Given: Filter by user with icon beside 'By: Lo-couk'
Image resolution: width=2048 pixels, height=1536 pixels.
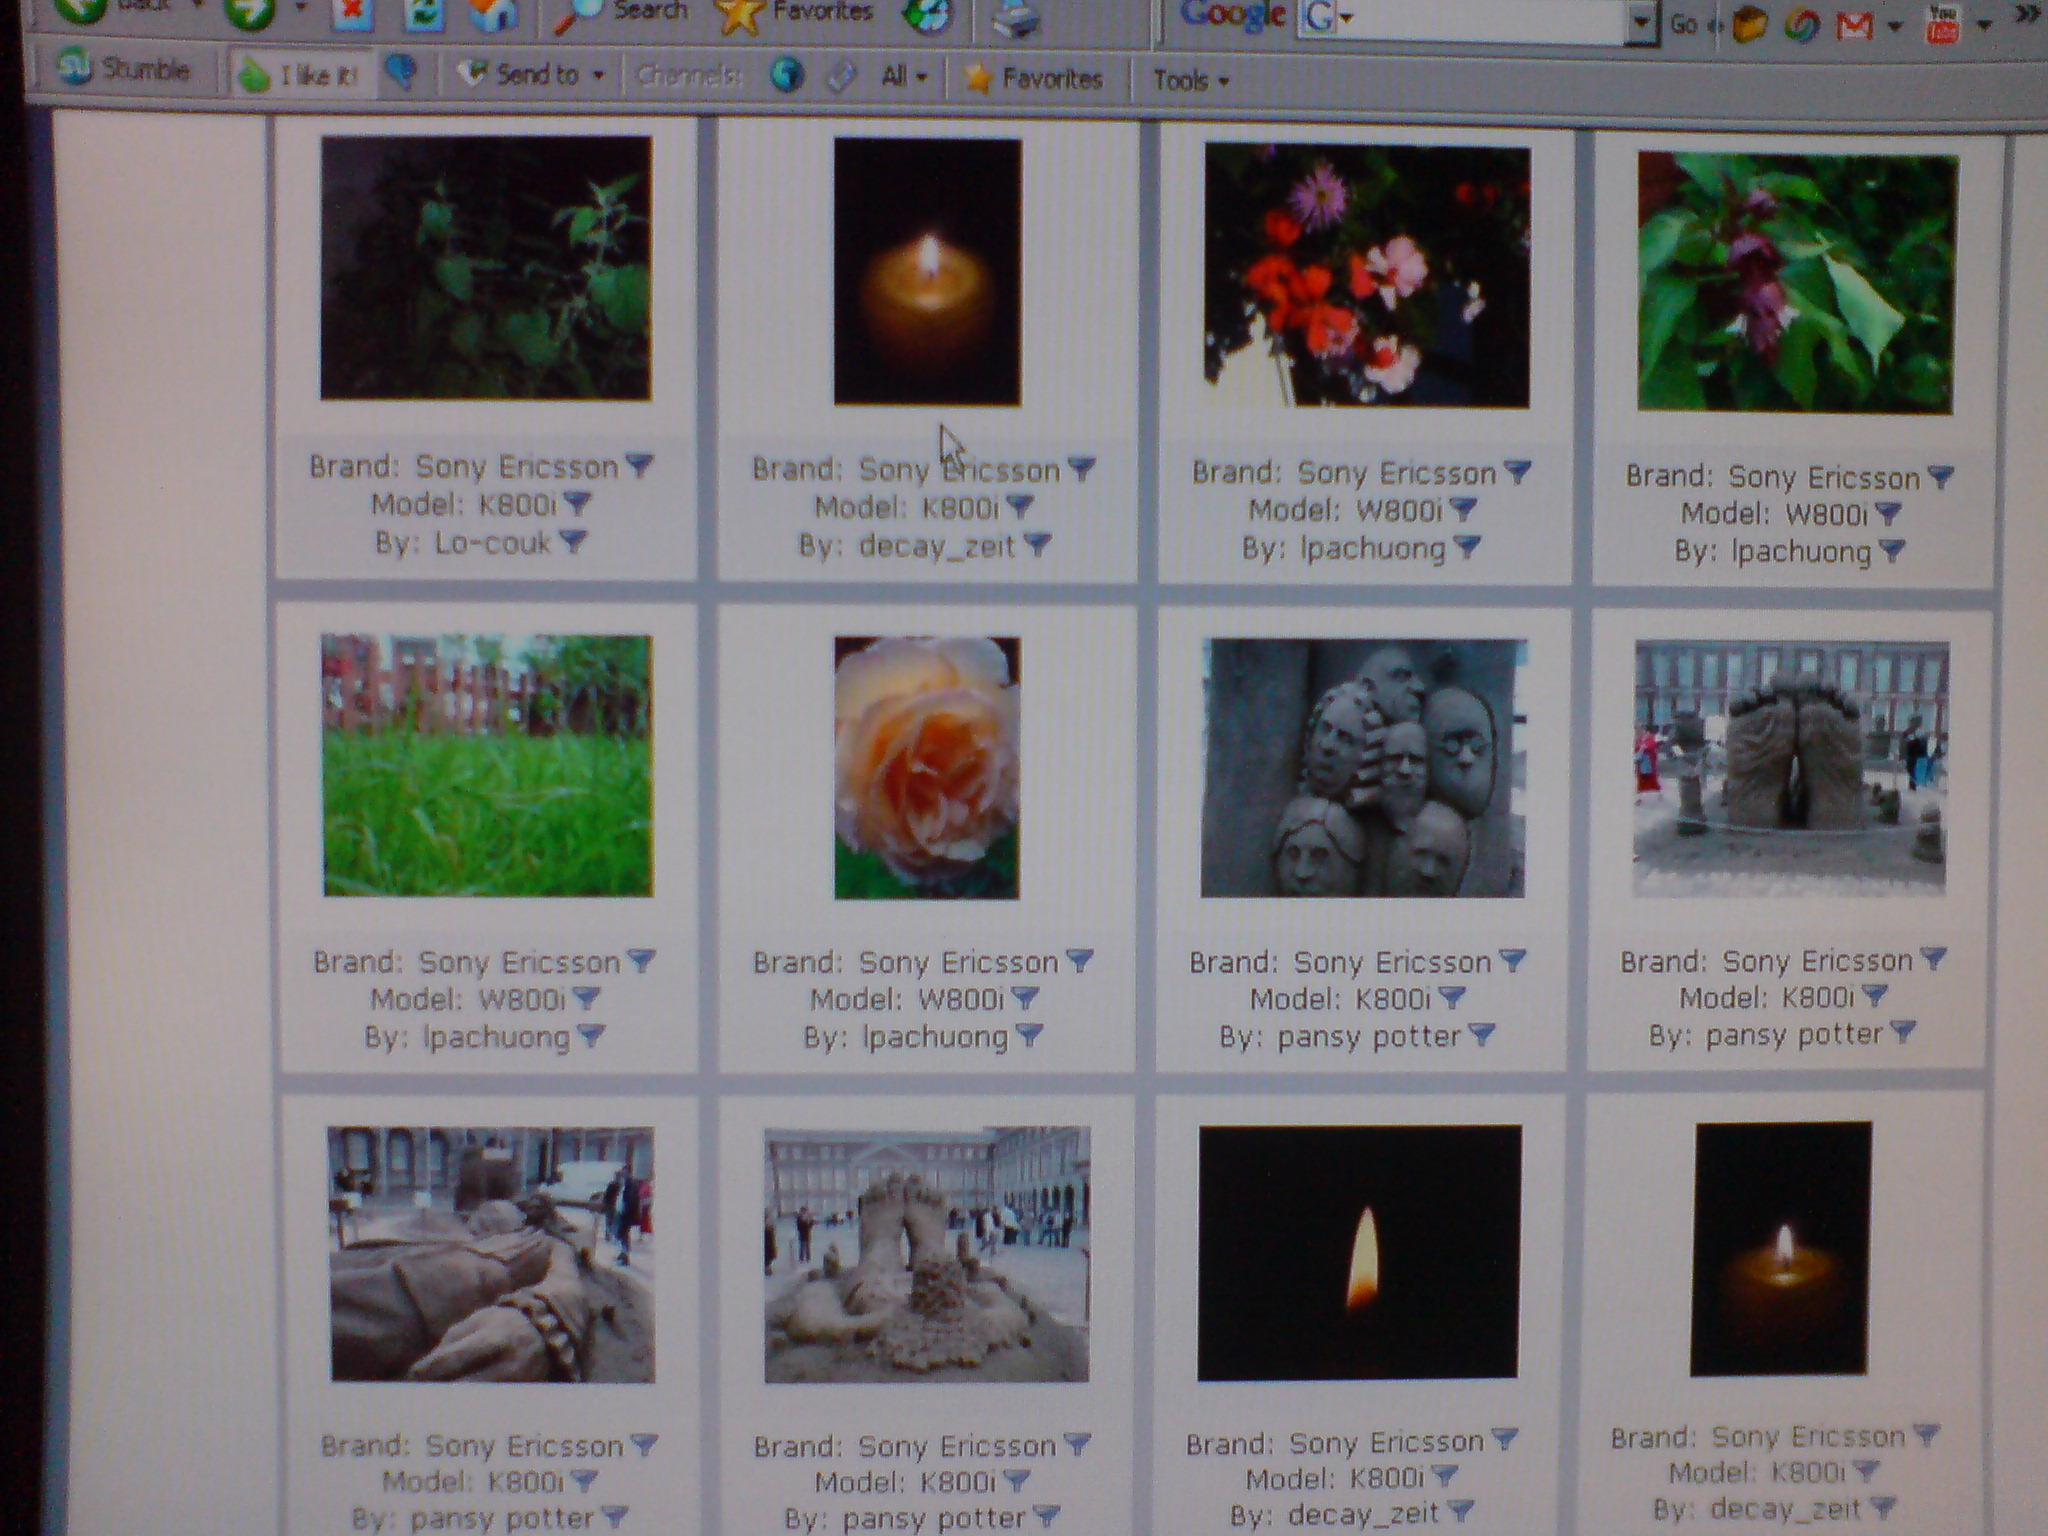Looking at the screenshot, I should click(573, 541).
